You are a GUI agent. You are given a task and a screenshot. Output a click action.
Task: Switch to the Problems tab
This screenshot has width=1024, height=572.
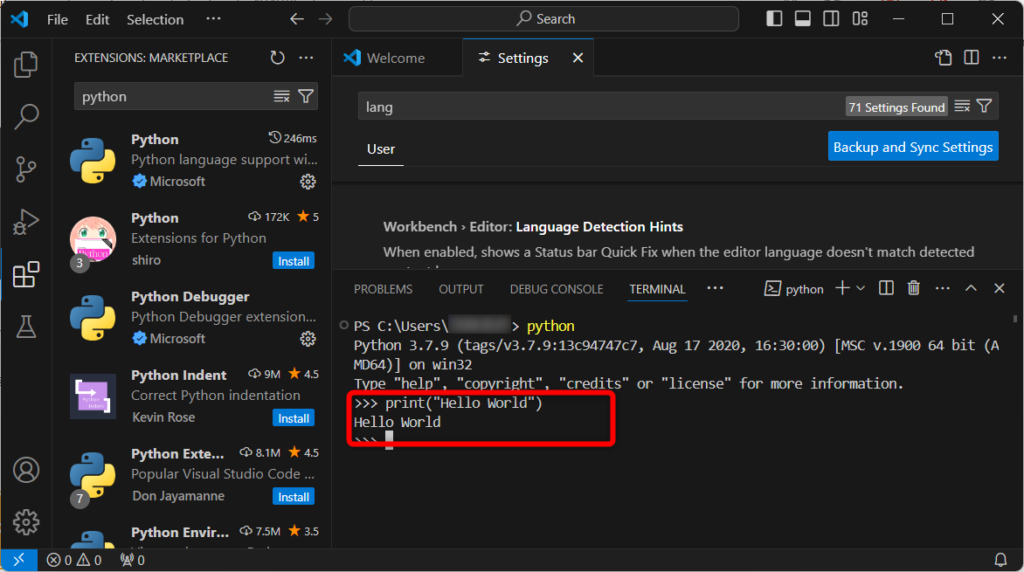[x=383, y=289]
